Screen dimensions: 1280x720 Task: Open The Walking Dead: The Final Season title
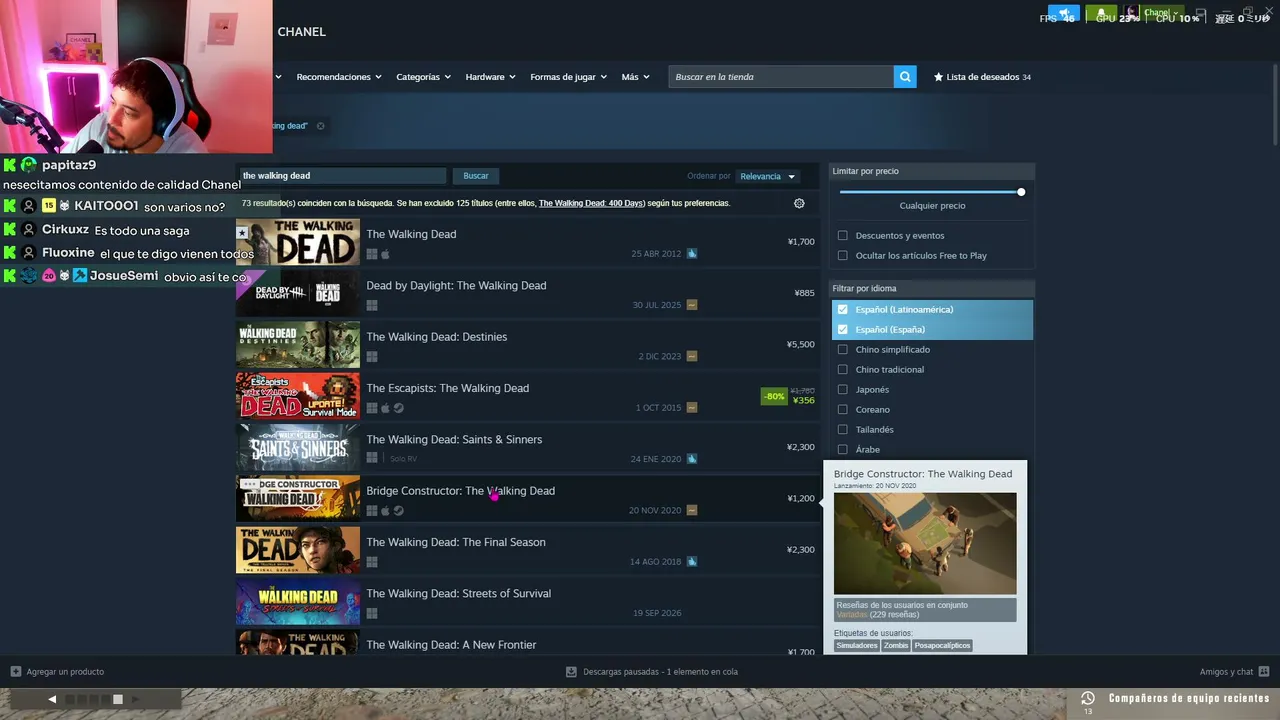click(456, 543)
